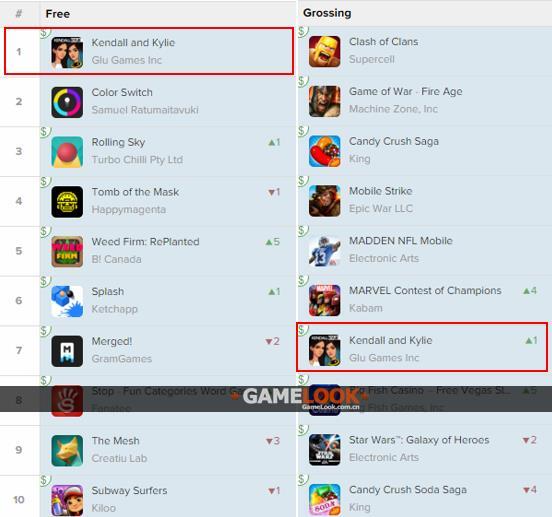Click the Kendall and Kylie Grossing entry
Image resolution: width=552 pixels, height=517 pixels.
[x=422, y=347]
